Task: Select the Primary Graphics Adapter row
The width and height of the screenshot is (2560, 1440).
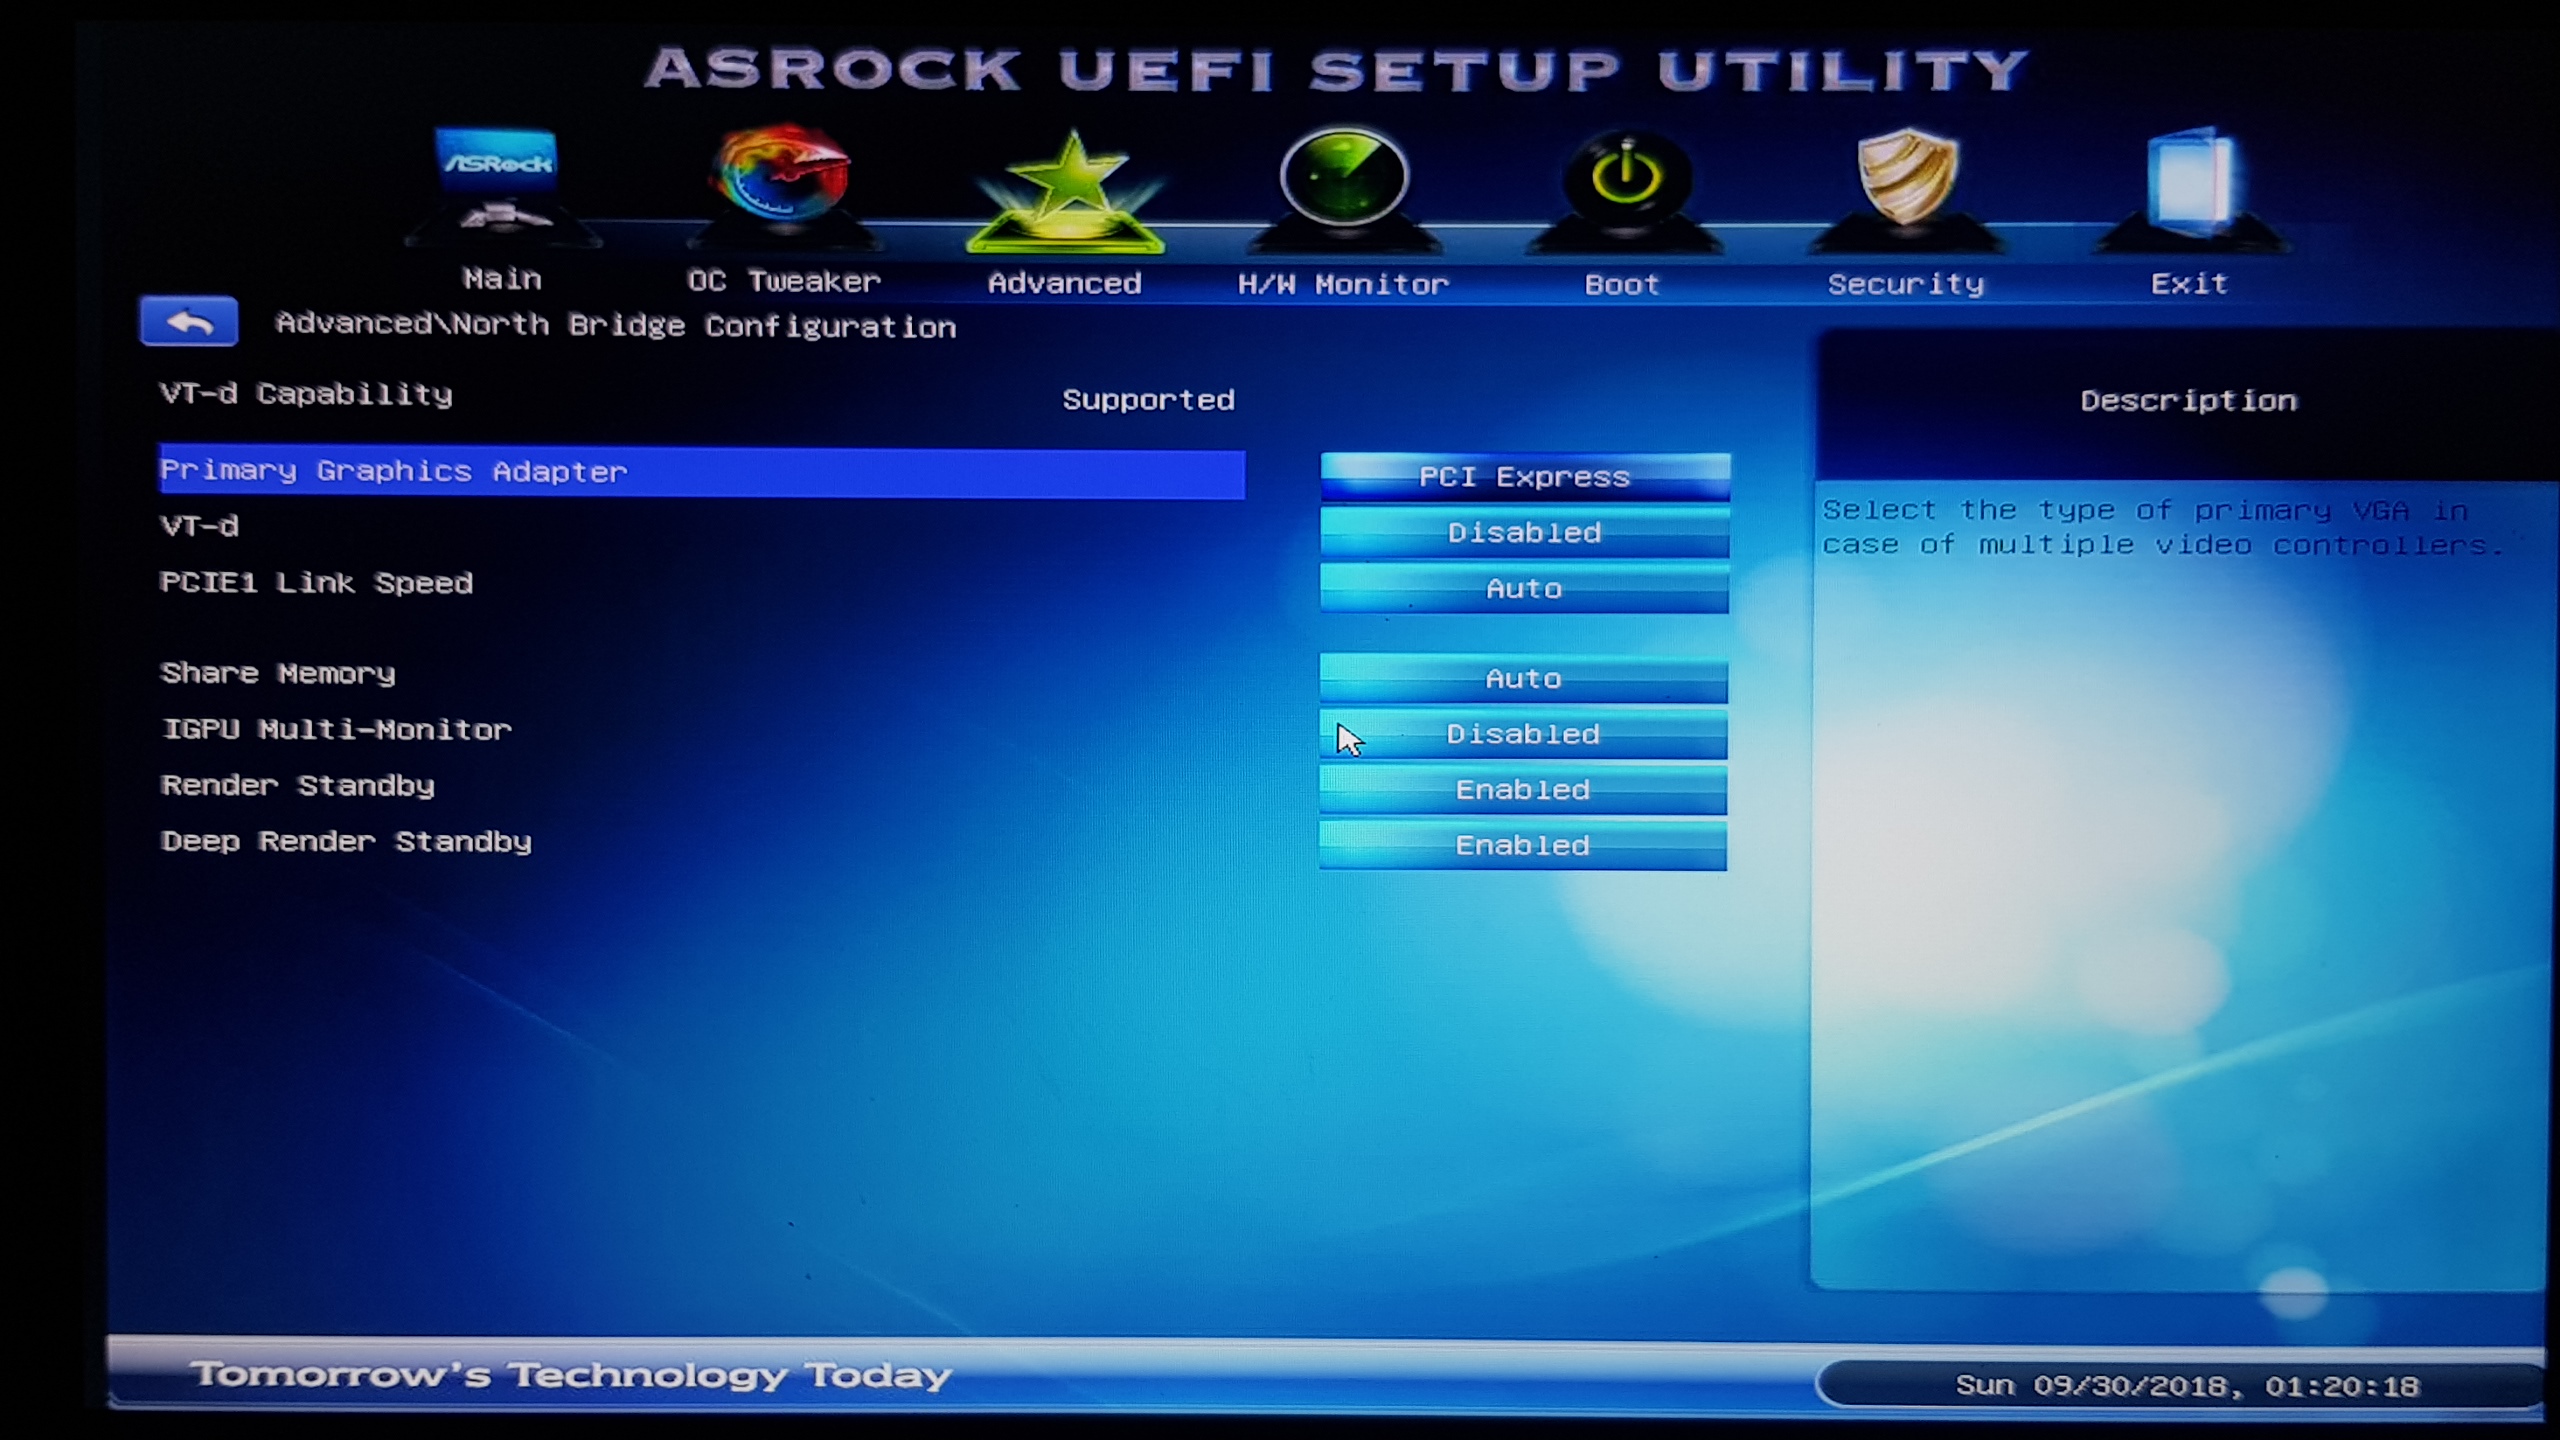Action: [702, 472]
